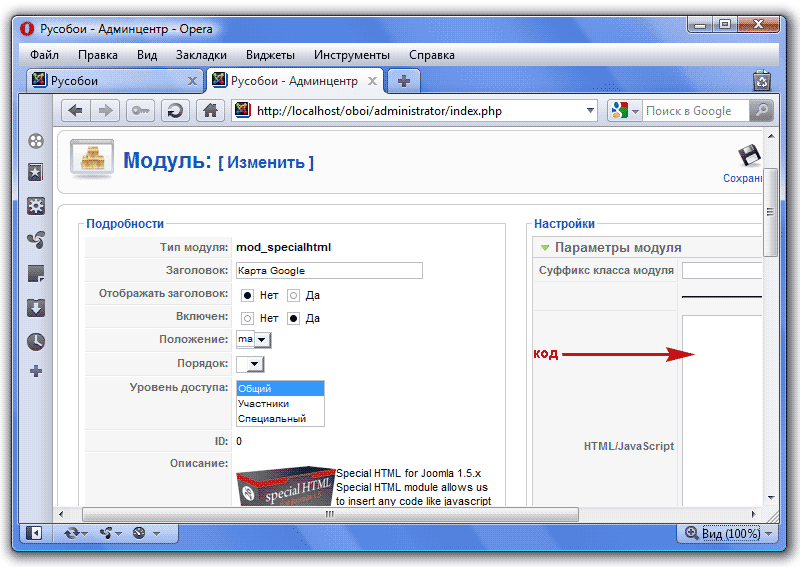Open new tab with plus button

click(404, 81)
